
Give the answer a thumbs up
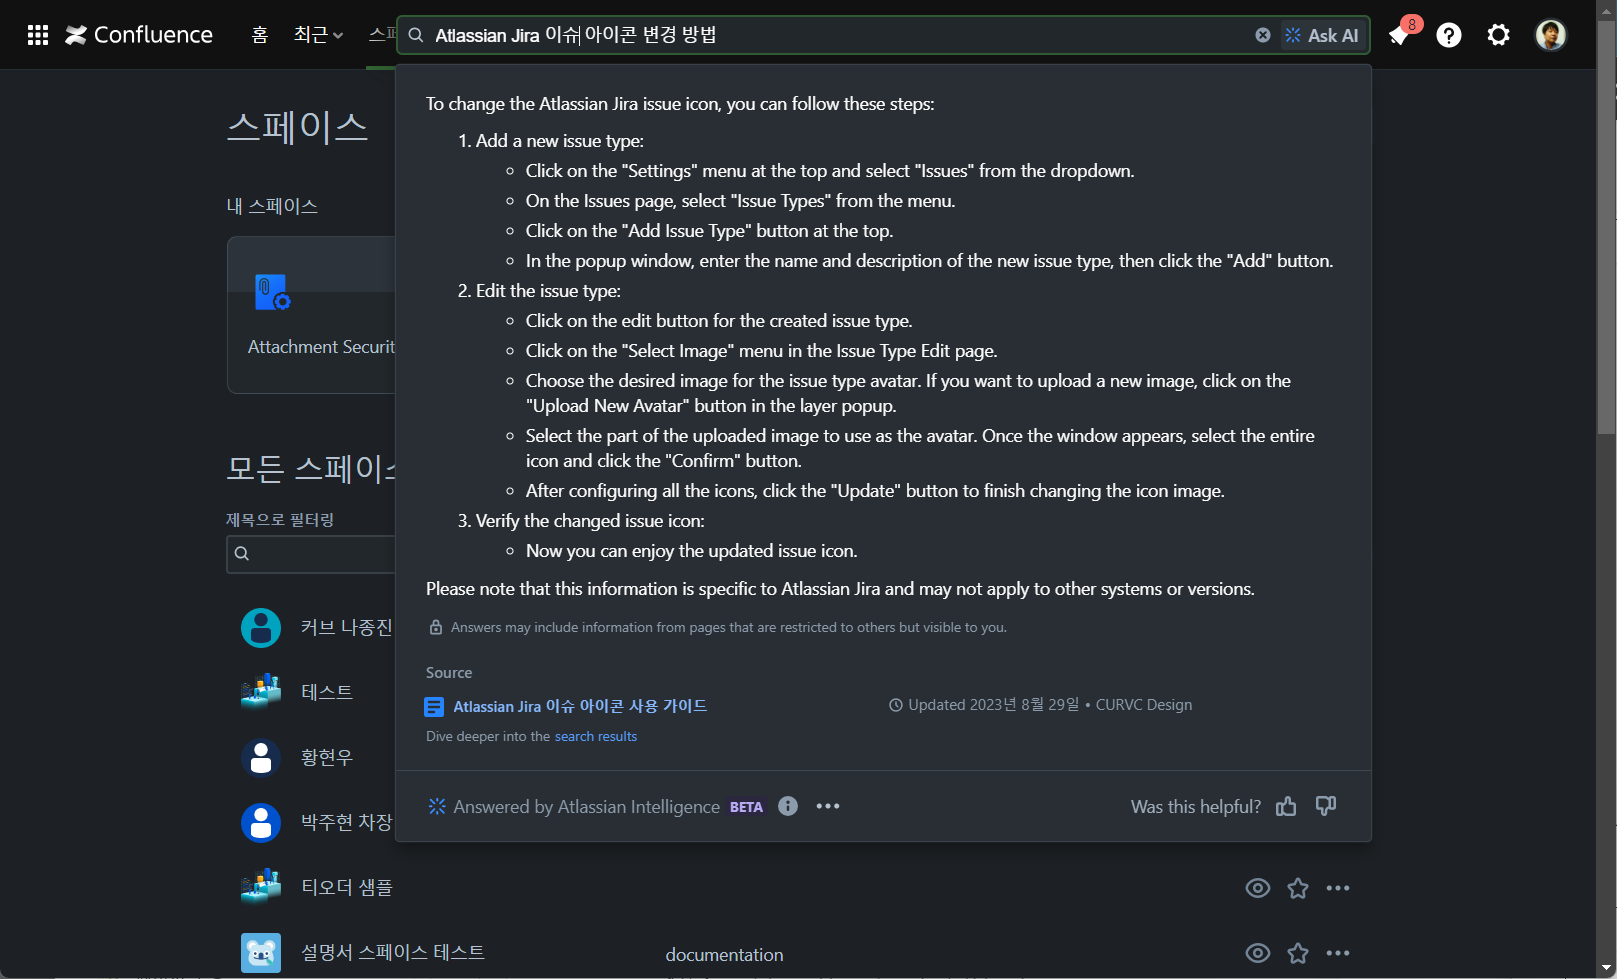(1286, 806)
